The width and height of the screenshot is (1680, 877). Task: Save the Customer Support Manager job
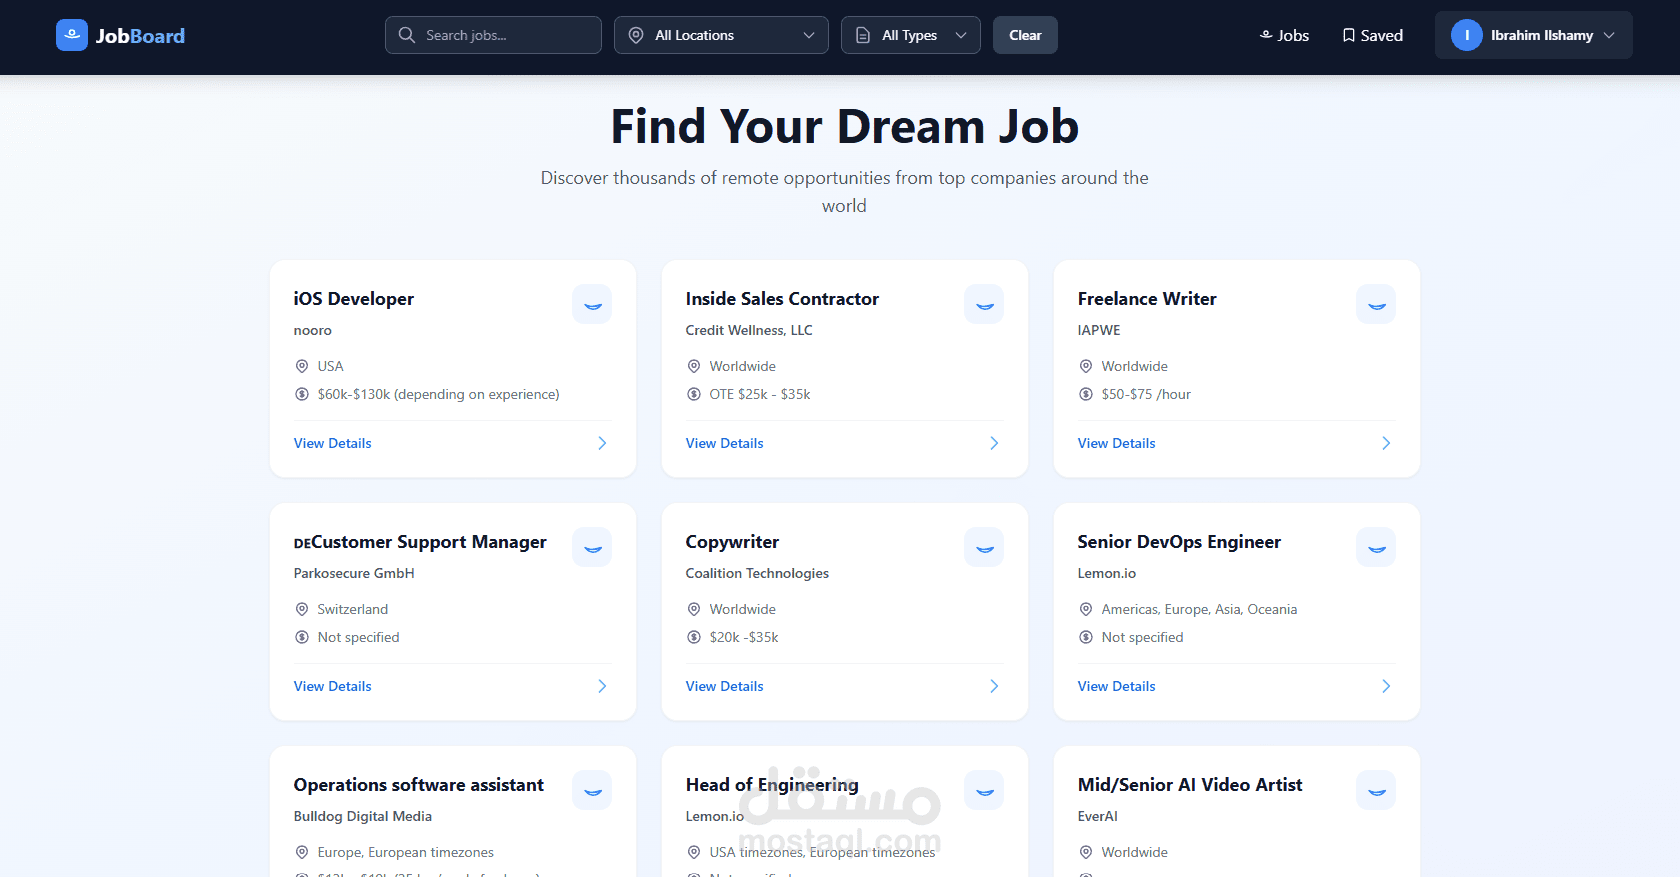[592, 547]
